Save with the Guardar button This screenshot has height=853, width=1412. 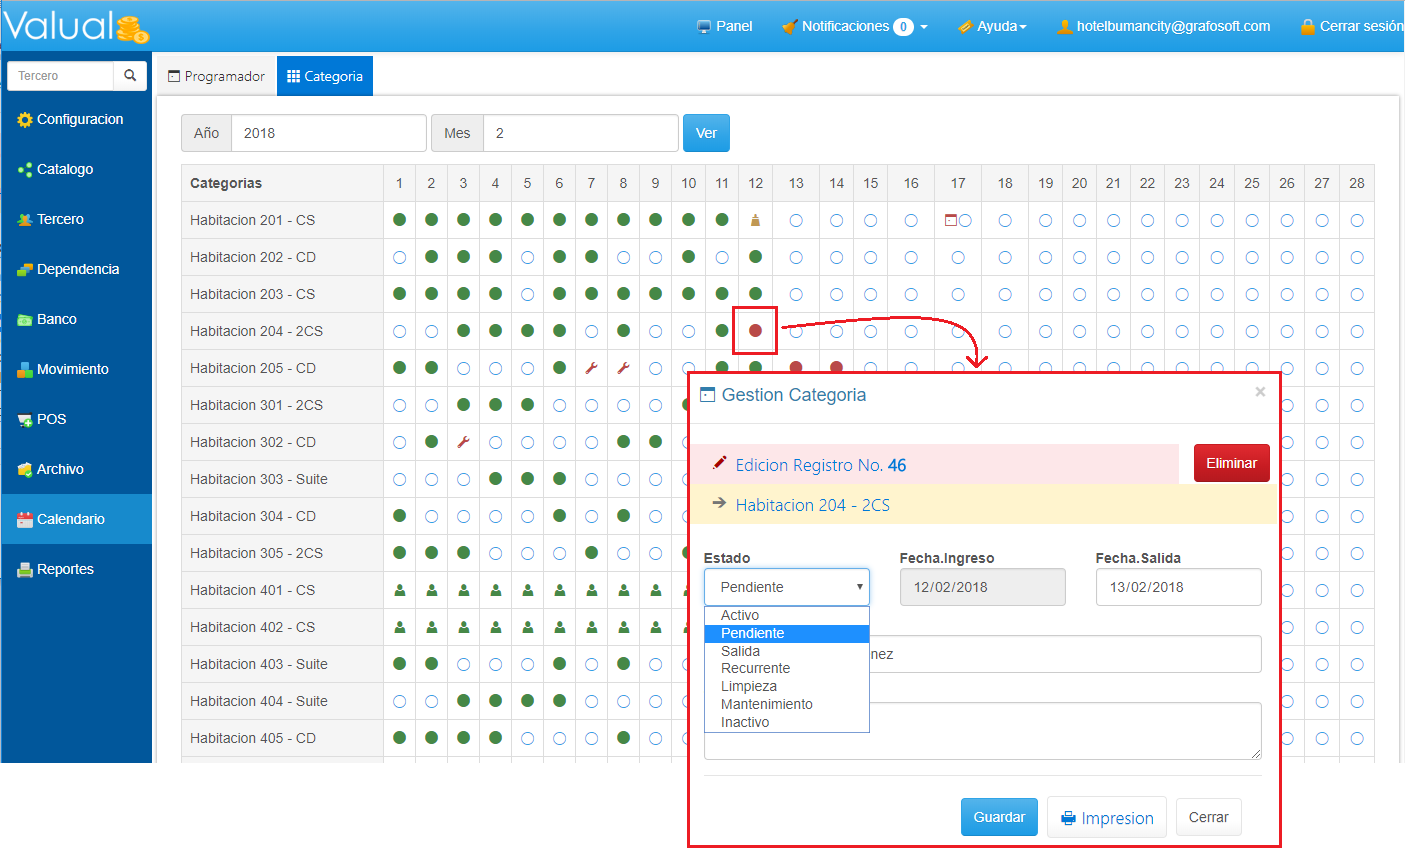(x=999, y=817)
